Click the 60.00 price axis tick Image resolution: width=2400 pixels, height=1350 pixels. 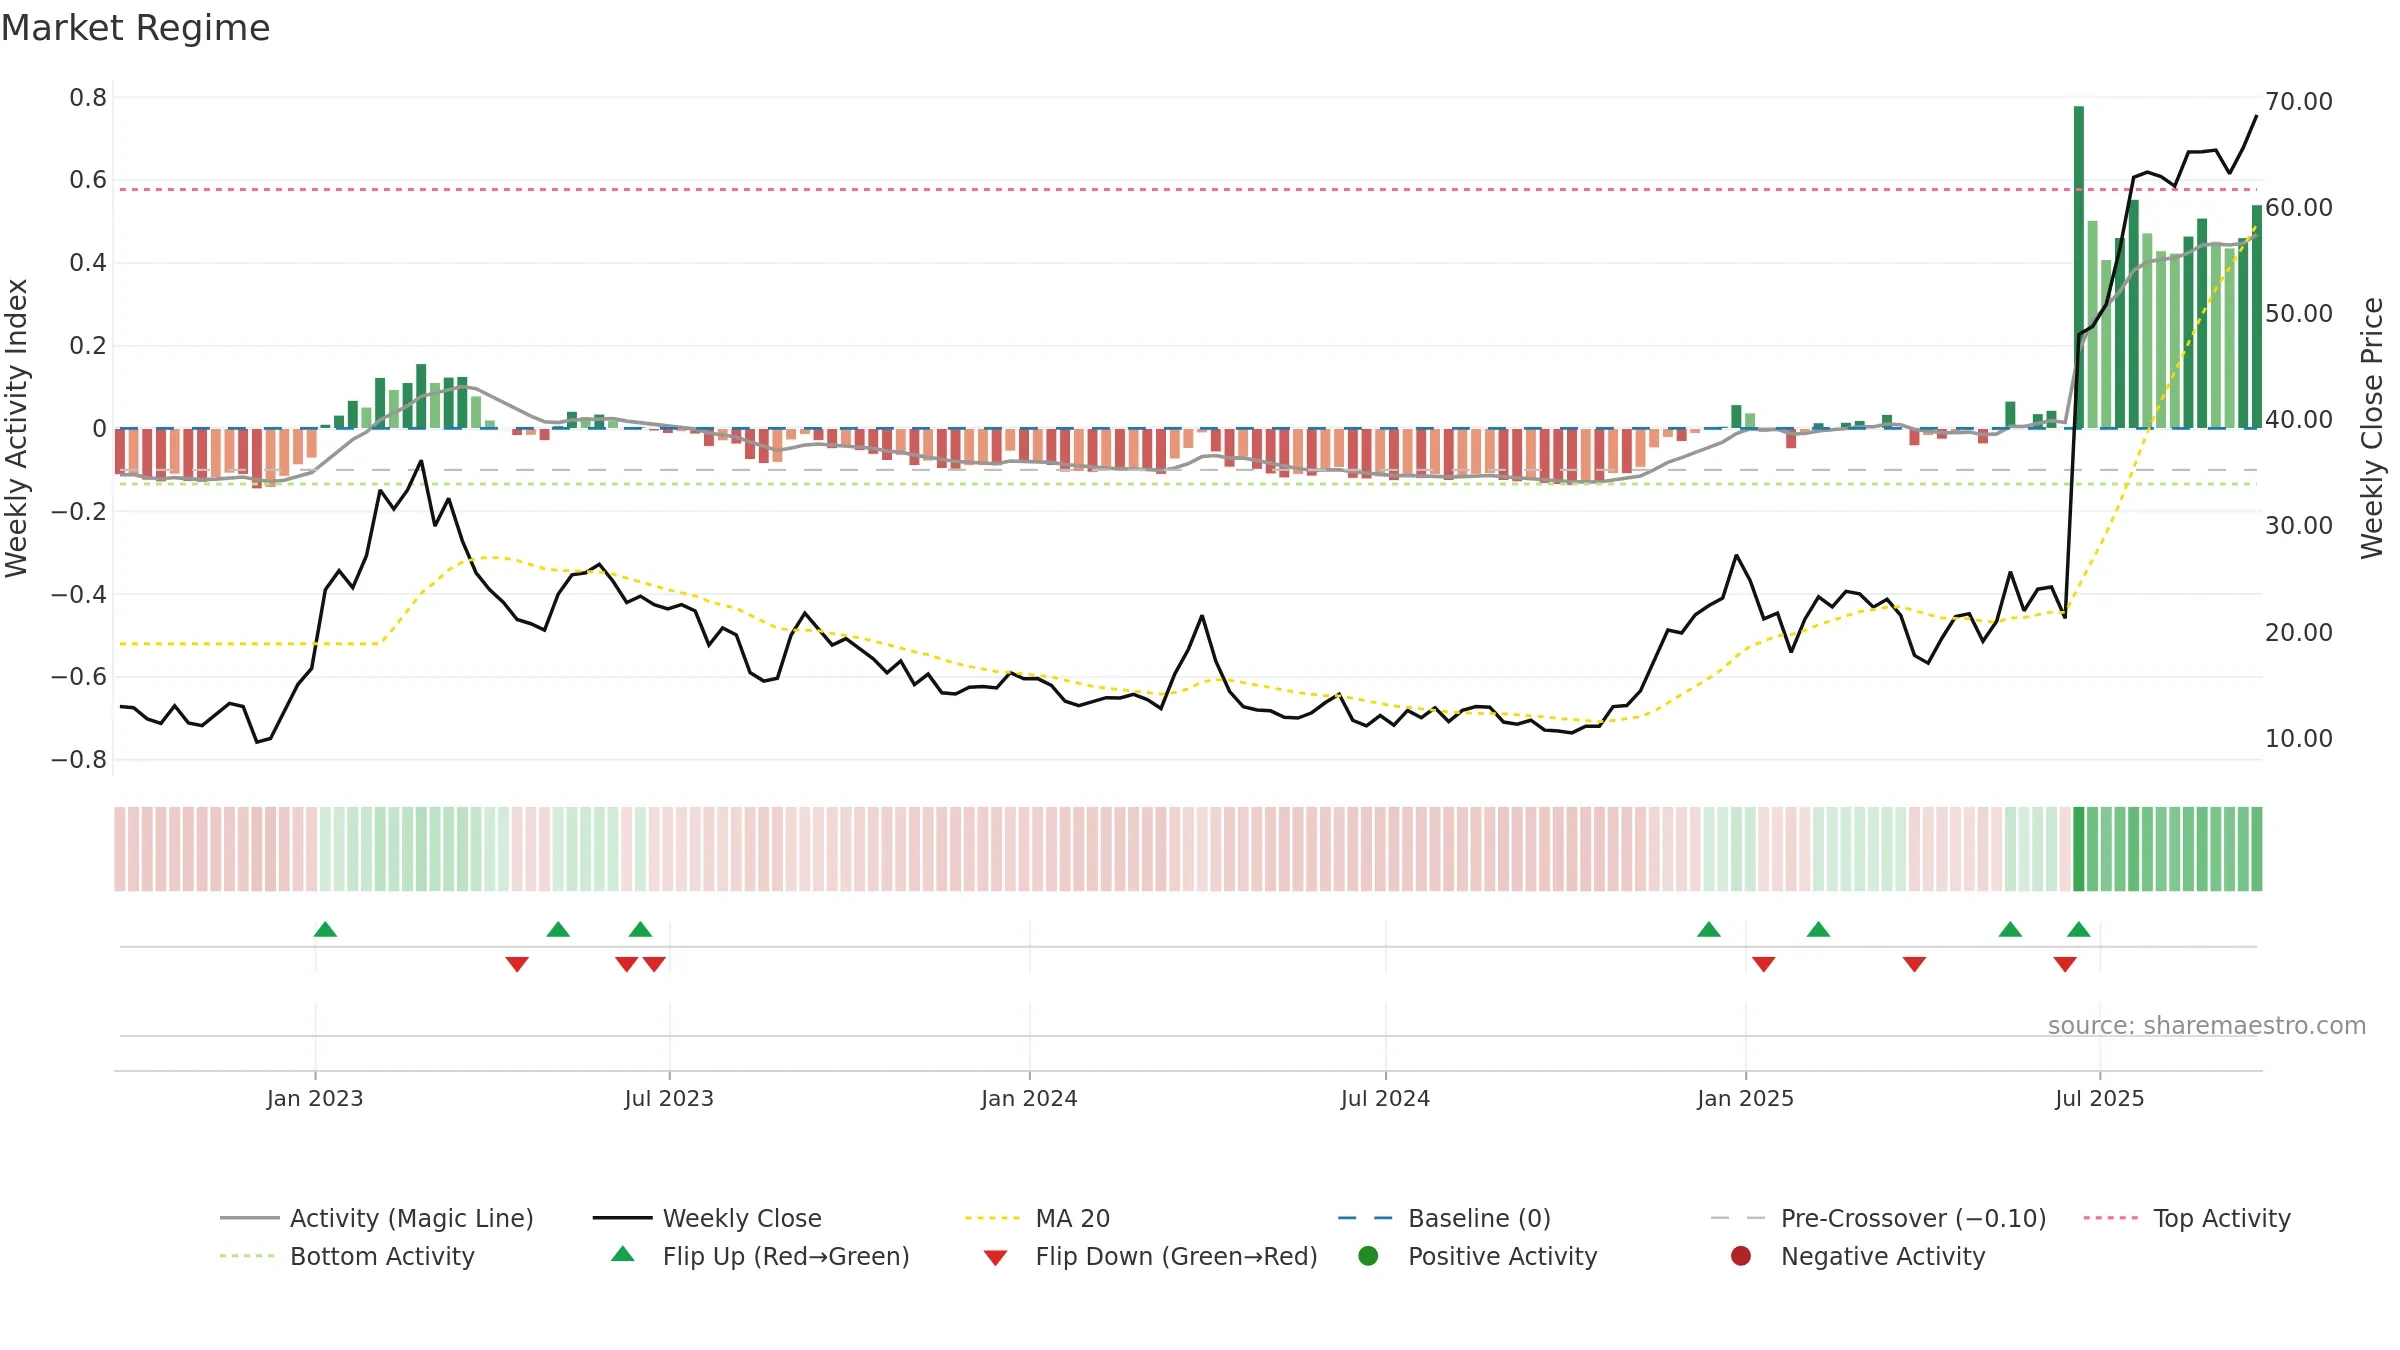pyautogui.click(x=2298, y=207)
